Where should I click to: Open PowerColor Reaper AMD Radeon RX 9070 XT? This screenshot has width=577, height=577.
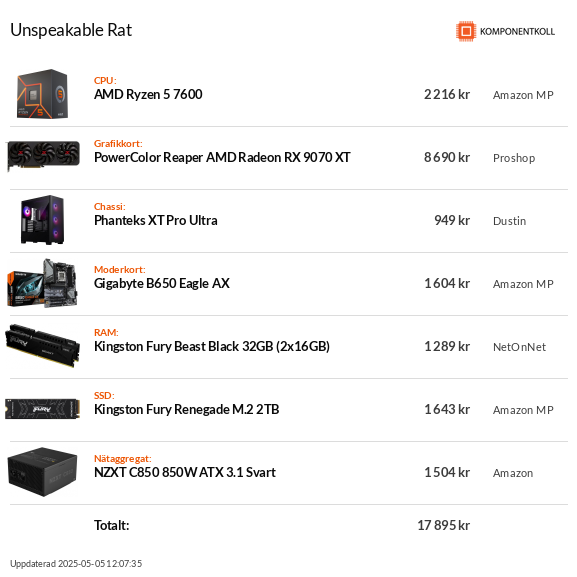coord(222,157)
